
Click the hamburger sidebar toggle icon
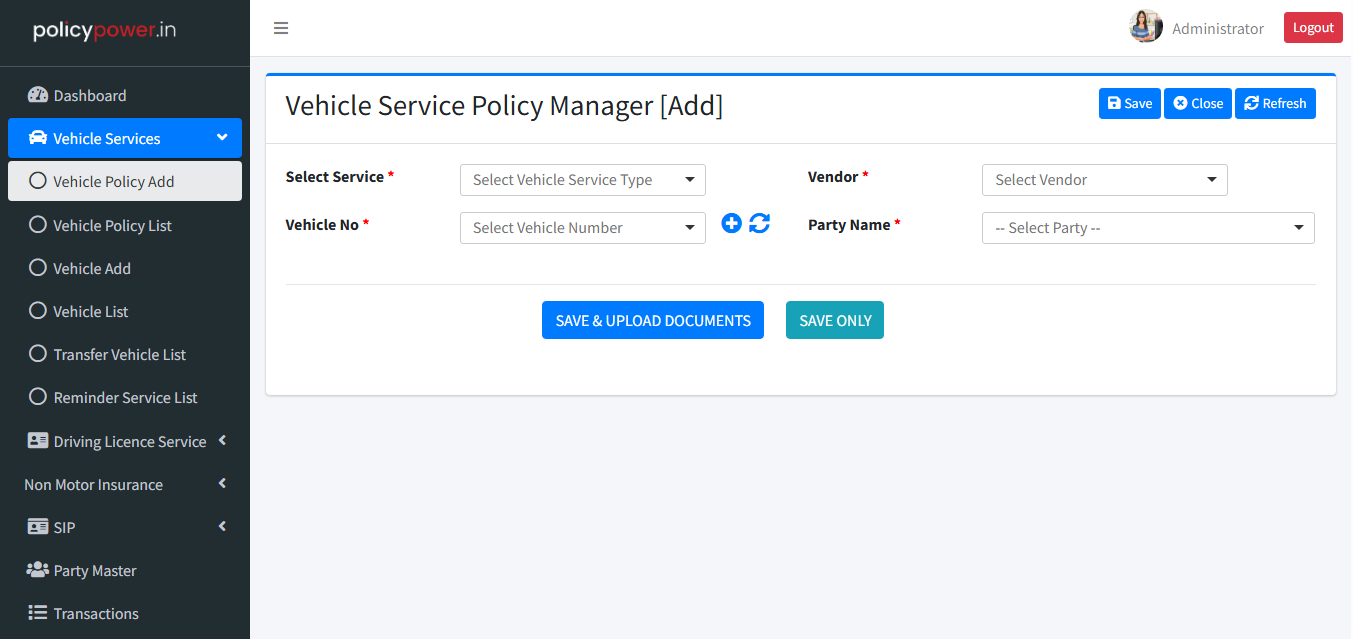[x=281, y=28]
